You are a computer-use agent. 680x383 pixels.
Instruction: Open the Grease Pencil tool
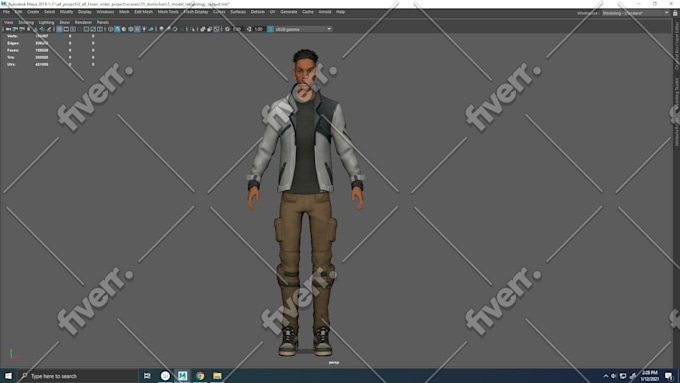[49, 29]
